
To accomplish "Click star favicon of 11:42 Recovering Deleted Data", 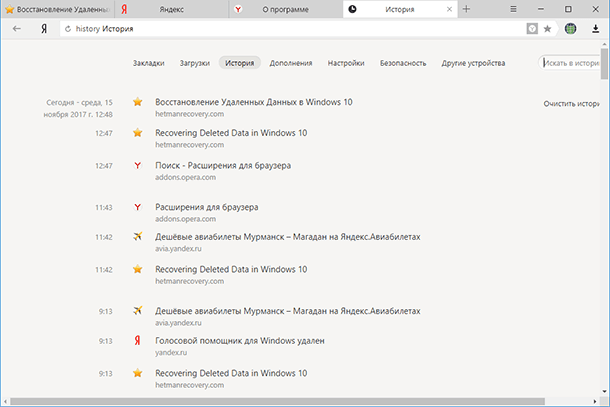I will pyautogui.click(x=137, y=269).
